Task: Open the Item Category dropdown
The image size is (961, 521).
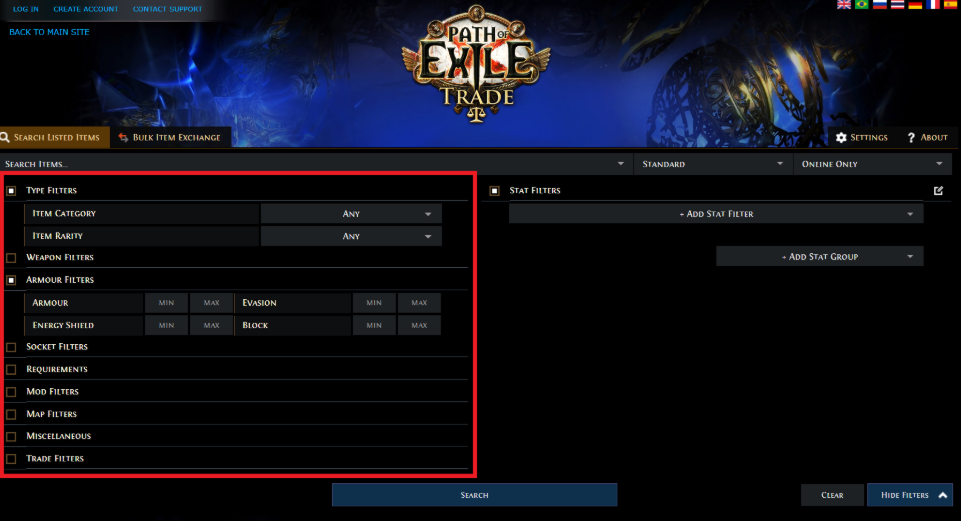Action: click(351, 213)
